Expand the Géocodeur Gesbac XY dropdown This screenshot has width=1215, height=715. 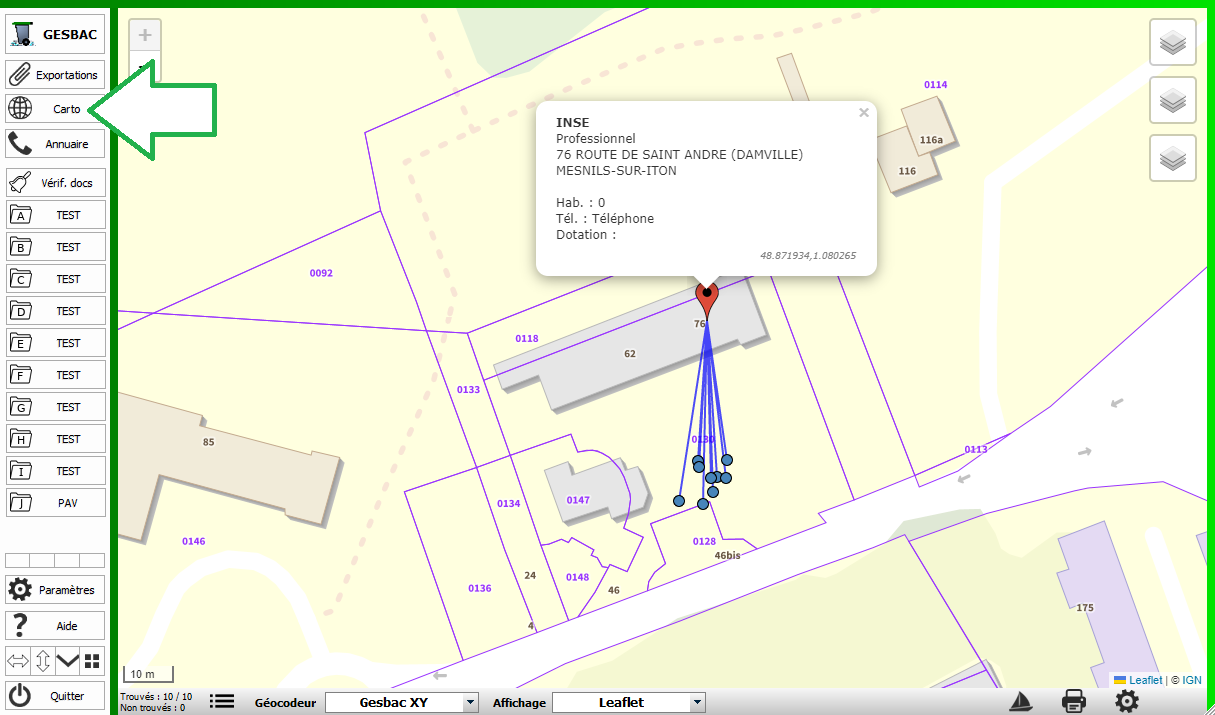coord(402,703)
